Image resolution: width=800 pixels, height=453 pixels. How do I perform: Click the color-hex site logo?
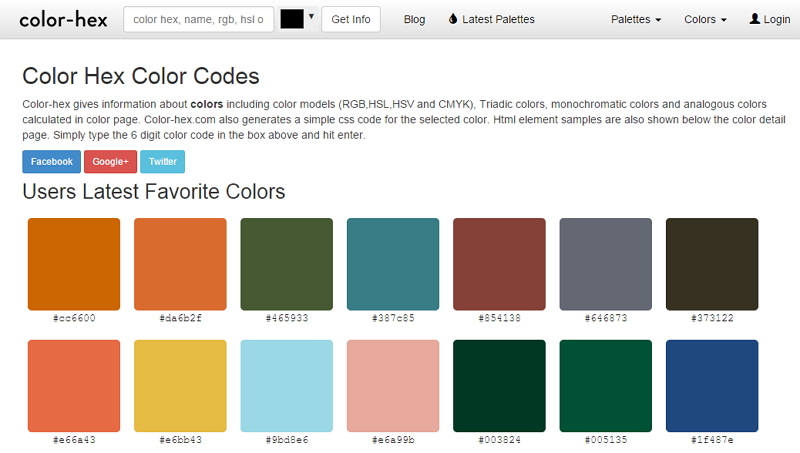click(x=62, y=19)
